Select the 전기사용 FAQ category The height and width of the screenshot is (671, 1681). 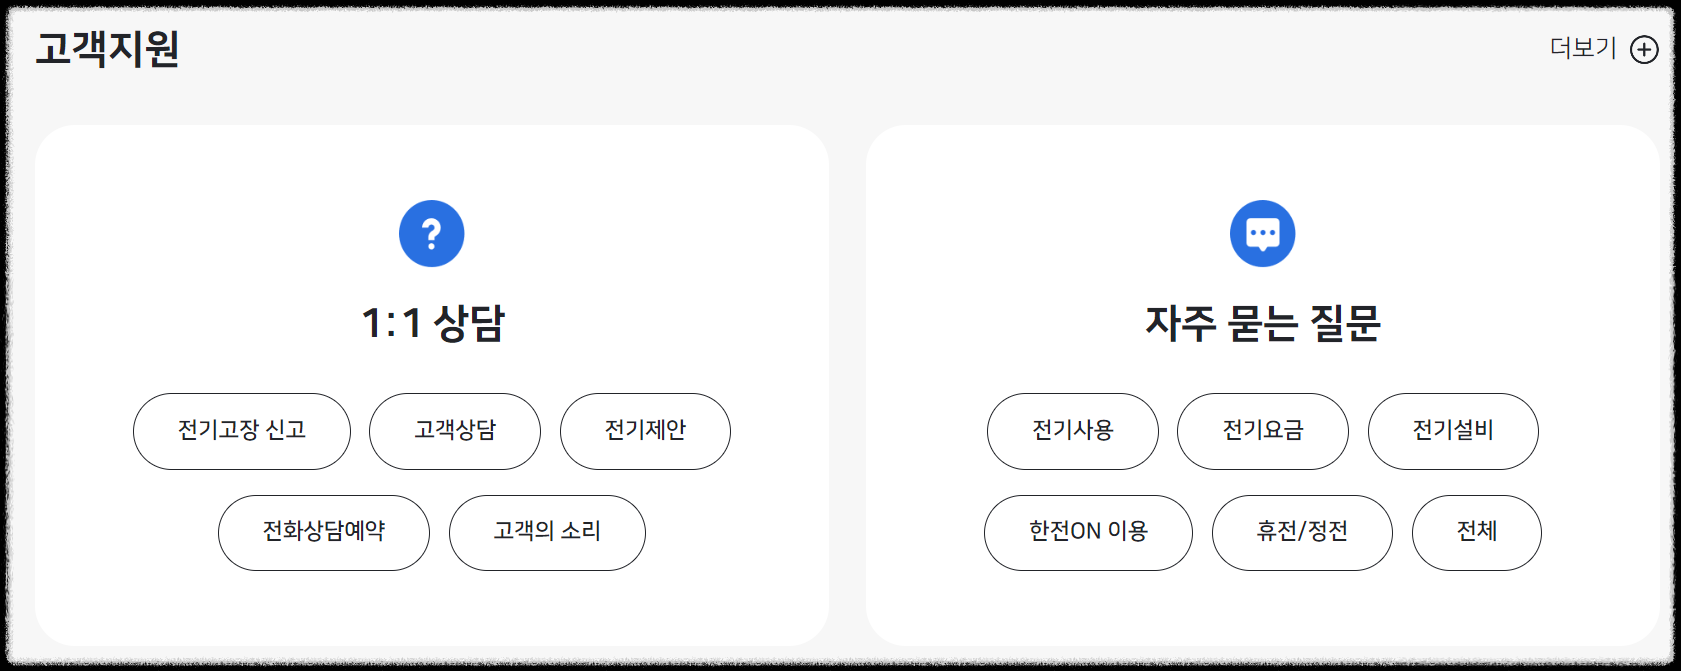1072,431
